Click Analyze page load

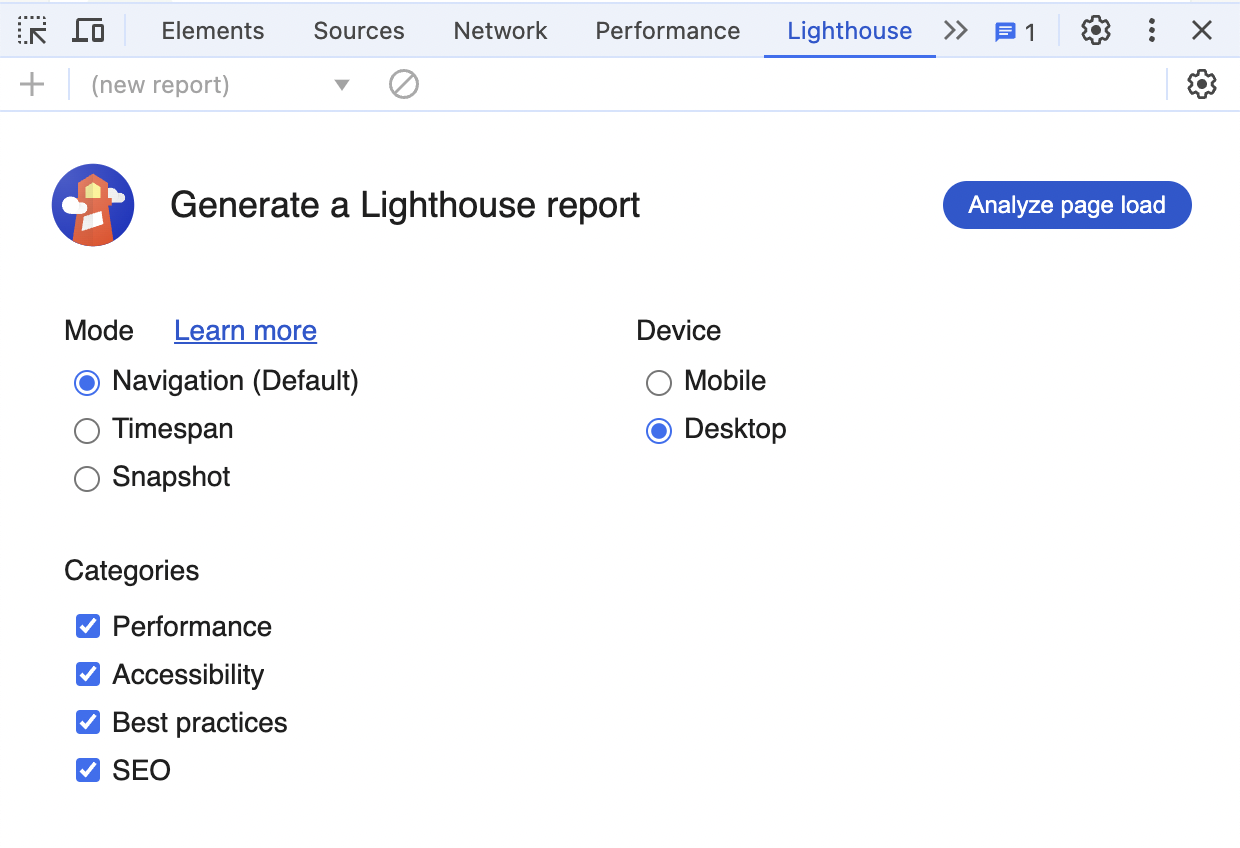tap(1066, 204)
